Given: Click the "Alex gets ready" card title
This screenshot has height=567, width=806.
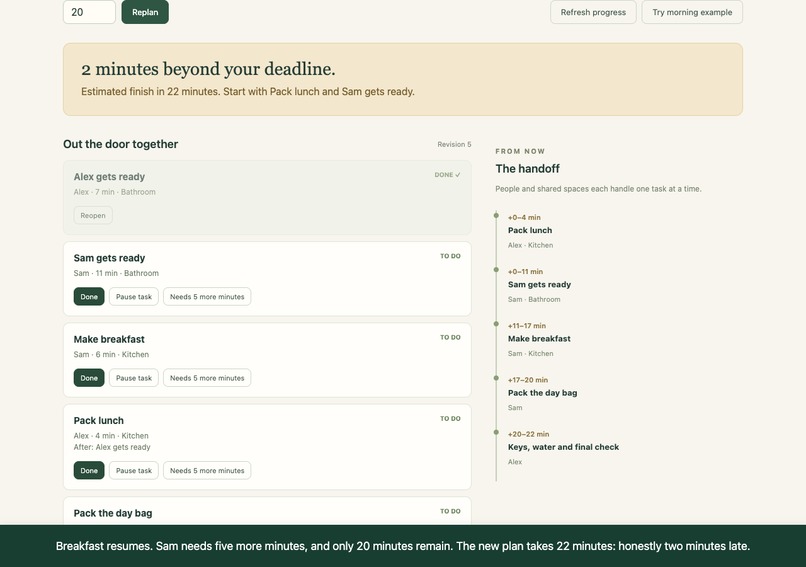Looking at the screenshot, I should (x=109, y=177).
